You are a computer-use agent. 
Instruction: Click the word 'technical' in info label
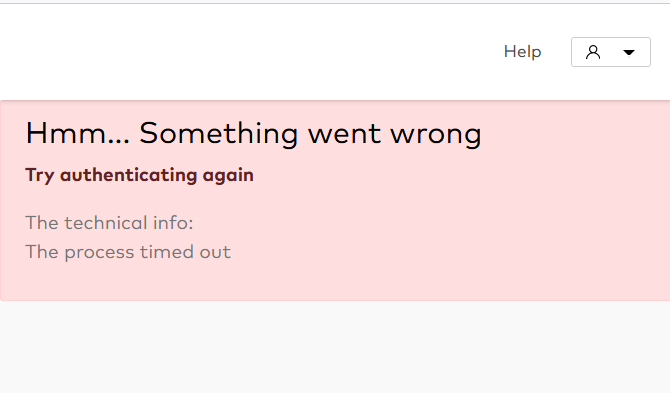coord(106,223)
